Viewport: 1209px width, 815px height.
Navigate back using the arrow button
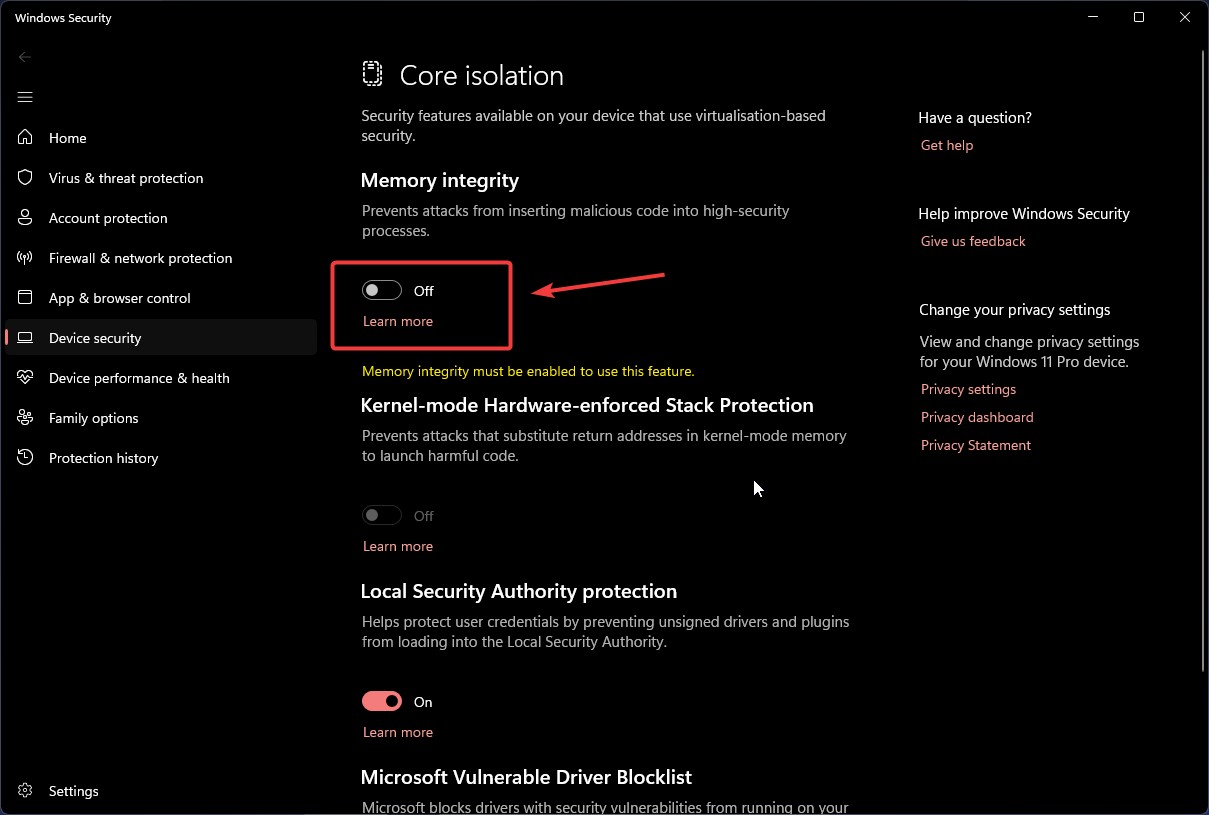coord(24,57)
